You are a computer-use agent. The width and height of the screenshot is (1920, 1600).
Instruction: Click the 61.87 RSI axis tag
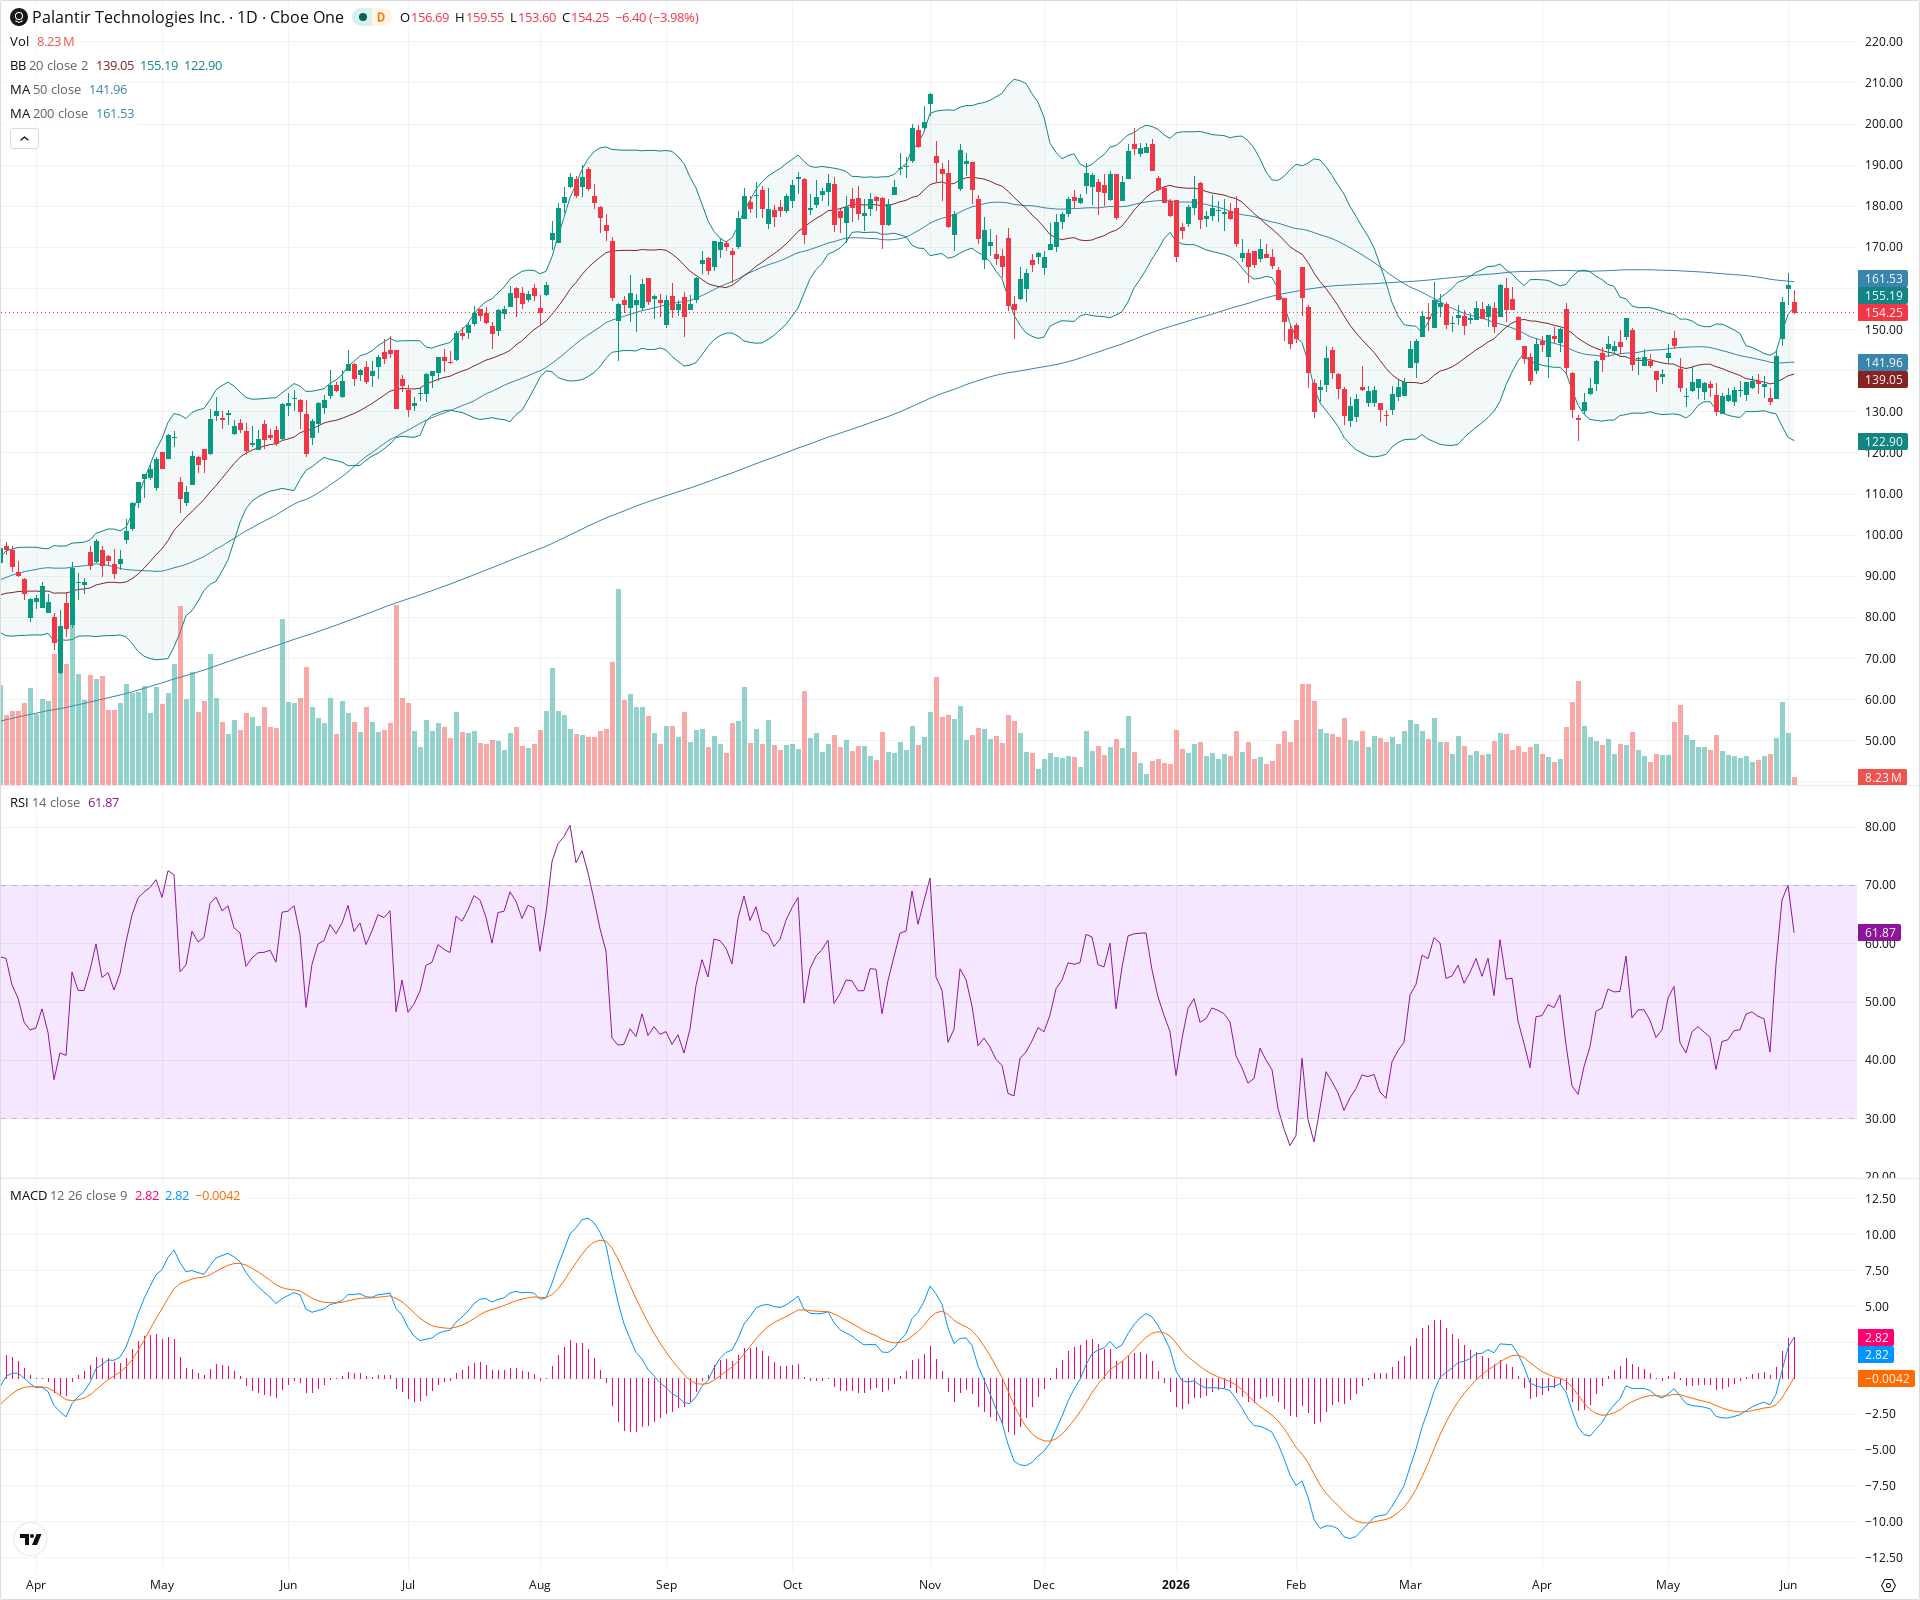[x=1880, y=932]
